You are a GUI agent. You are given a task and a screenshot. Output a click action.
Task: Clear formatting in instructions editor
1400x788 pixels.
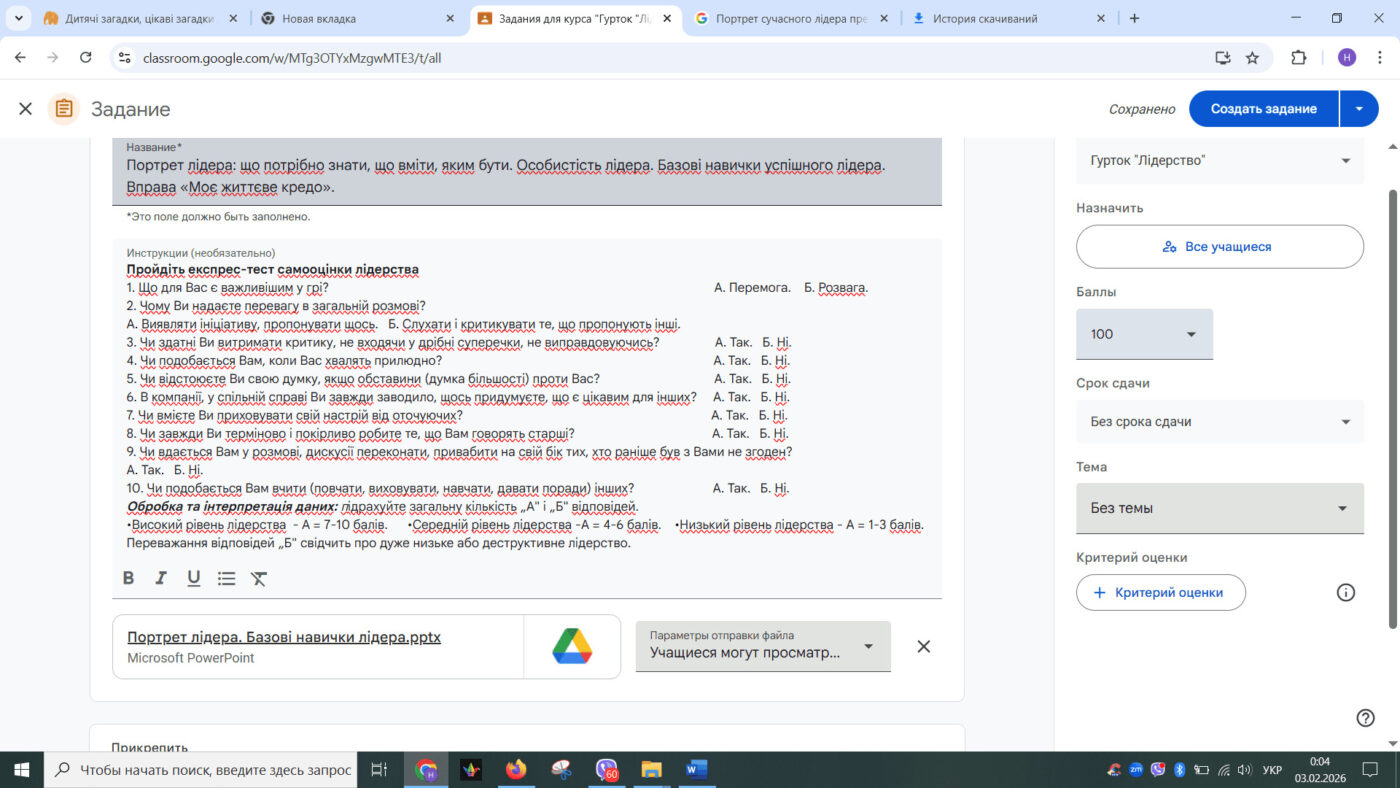pyautogui.click(x=259, y=578)
